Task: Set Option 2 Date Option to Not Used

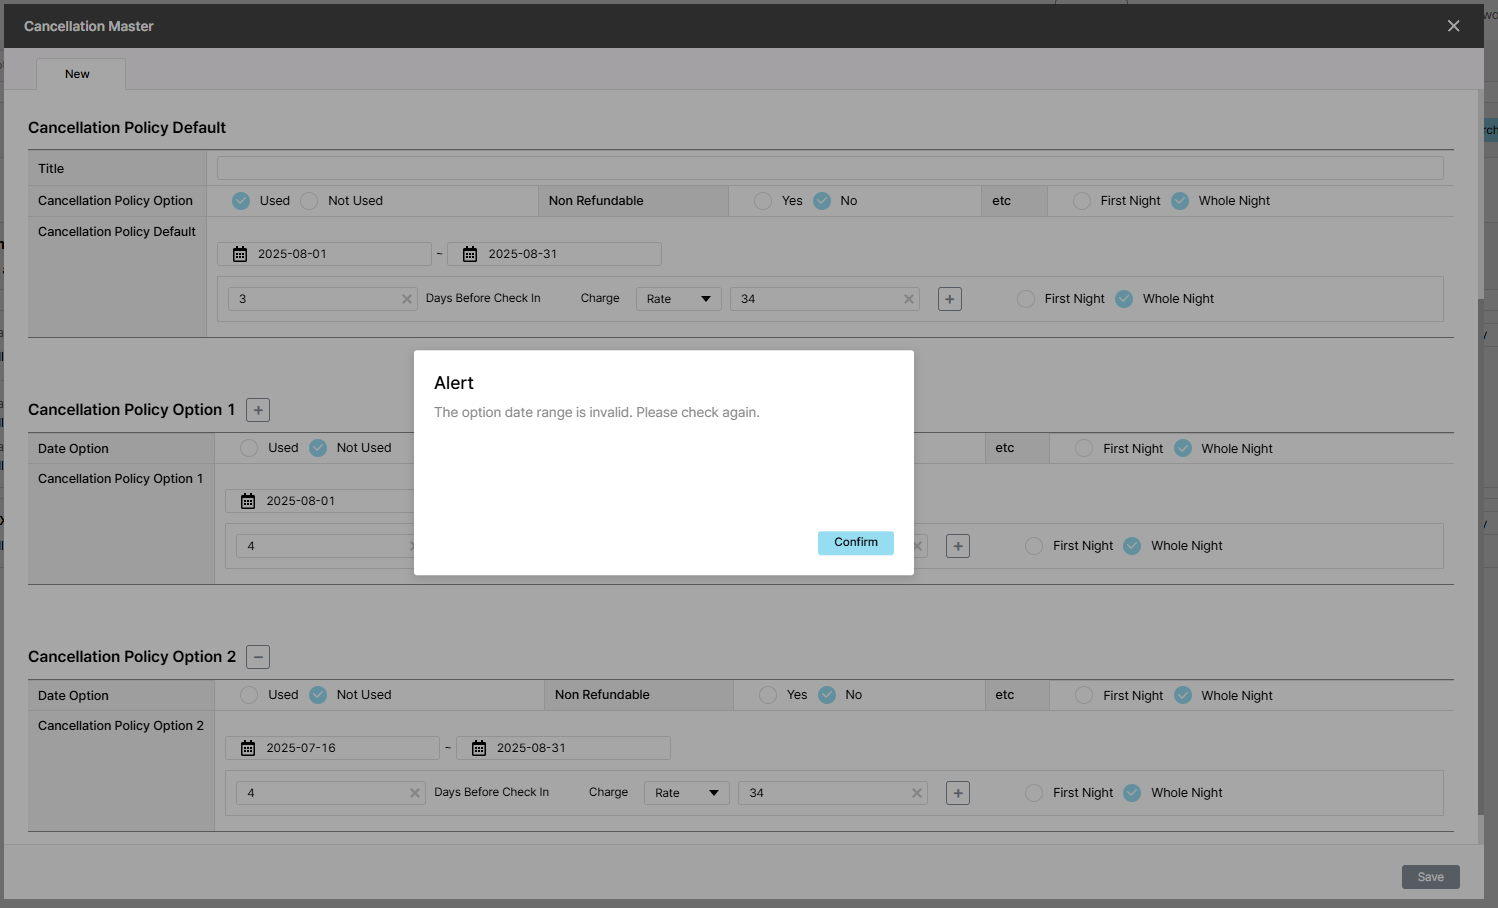Action: (x=318, y=695)
